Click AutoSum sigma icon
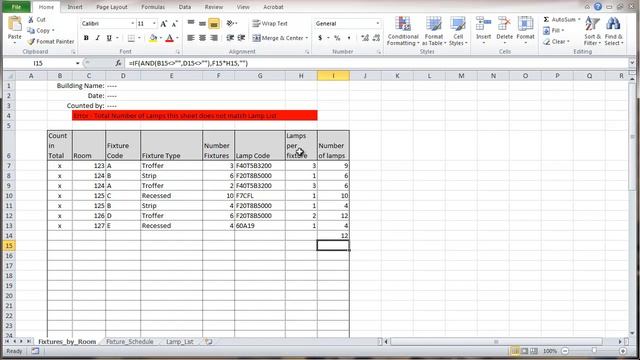The width and height of the screenshot is (640, 360). [546, 20]
